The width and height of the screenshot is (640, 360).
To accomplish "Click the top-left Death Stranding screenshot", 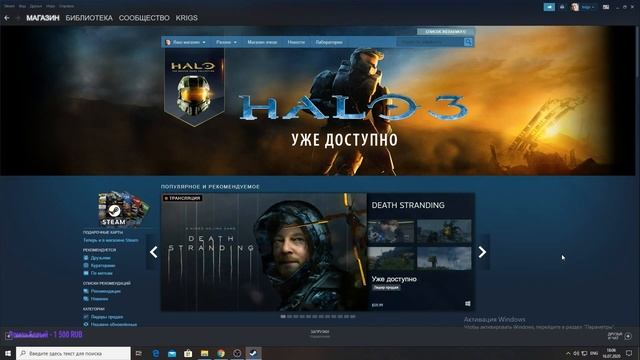I will point(391,231).
